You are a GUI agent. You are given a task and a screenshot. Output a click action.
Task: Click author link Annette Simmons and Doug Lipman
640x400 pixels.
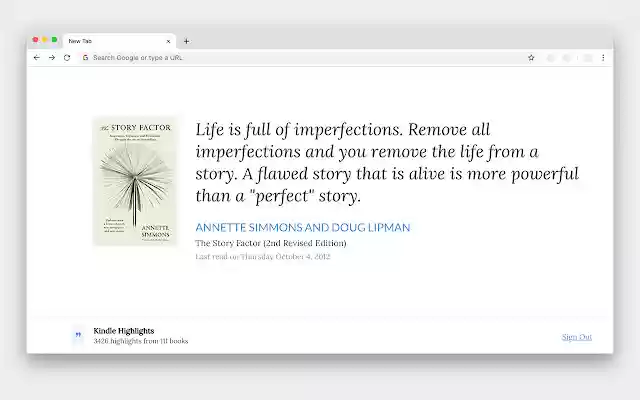[x=303, y=227]
